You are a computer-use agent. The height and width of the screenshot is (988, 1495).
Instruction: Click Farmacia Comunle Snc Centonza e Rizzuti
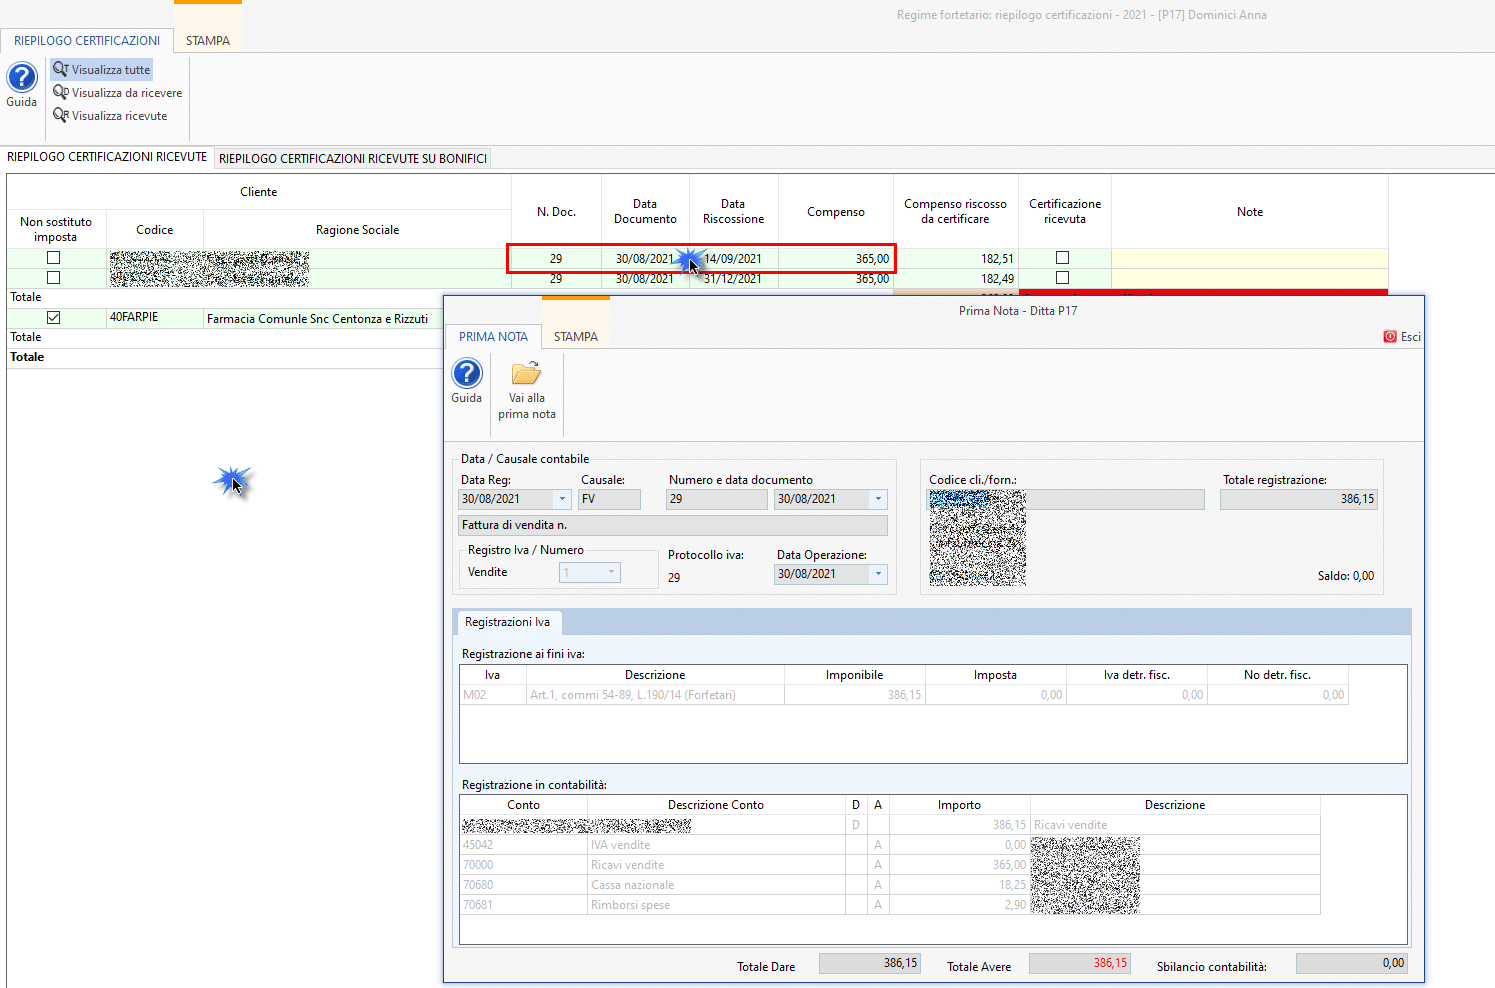317,319
